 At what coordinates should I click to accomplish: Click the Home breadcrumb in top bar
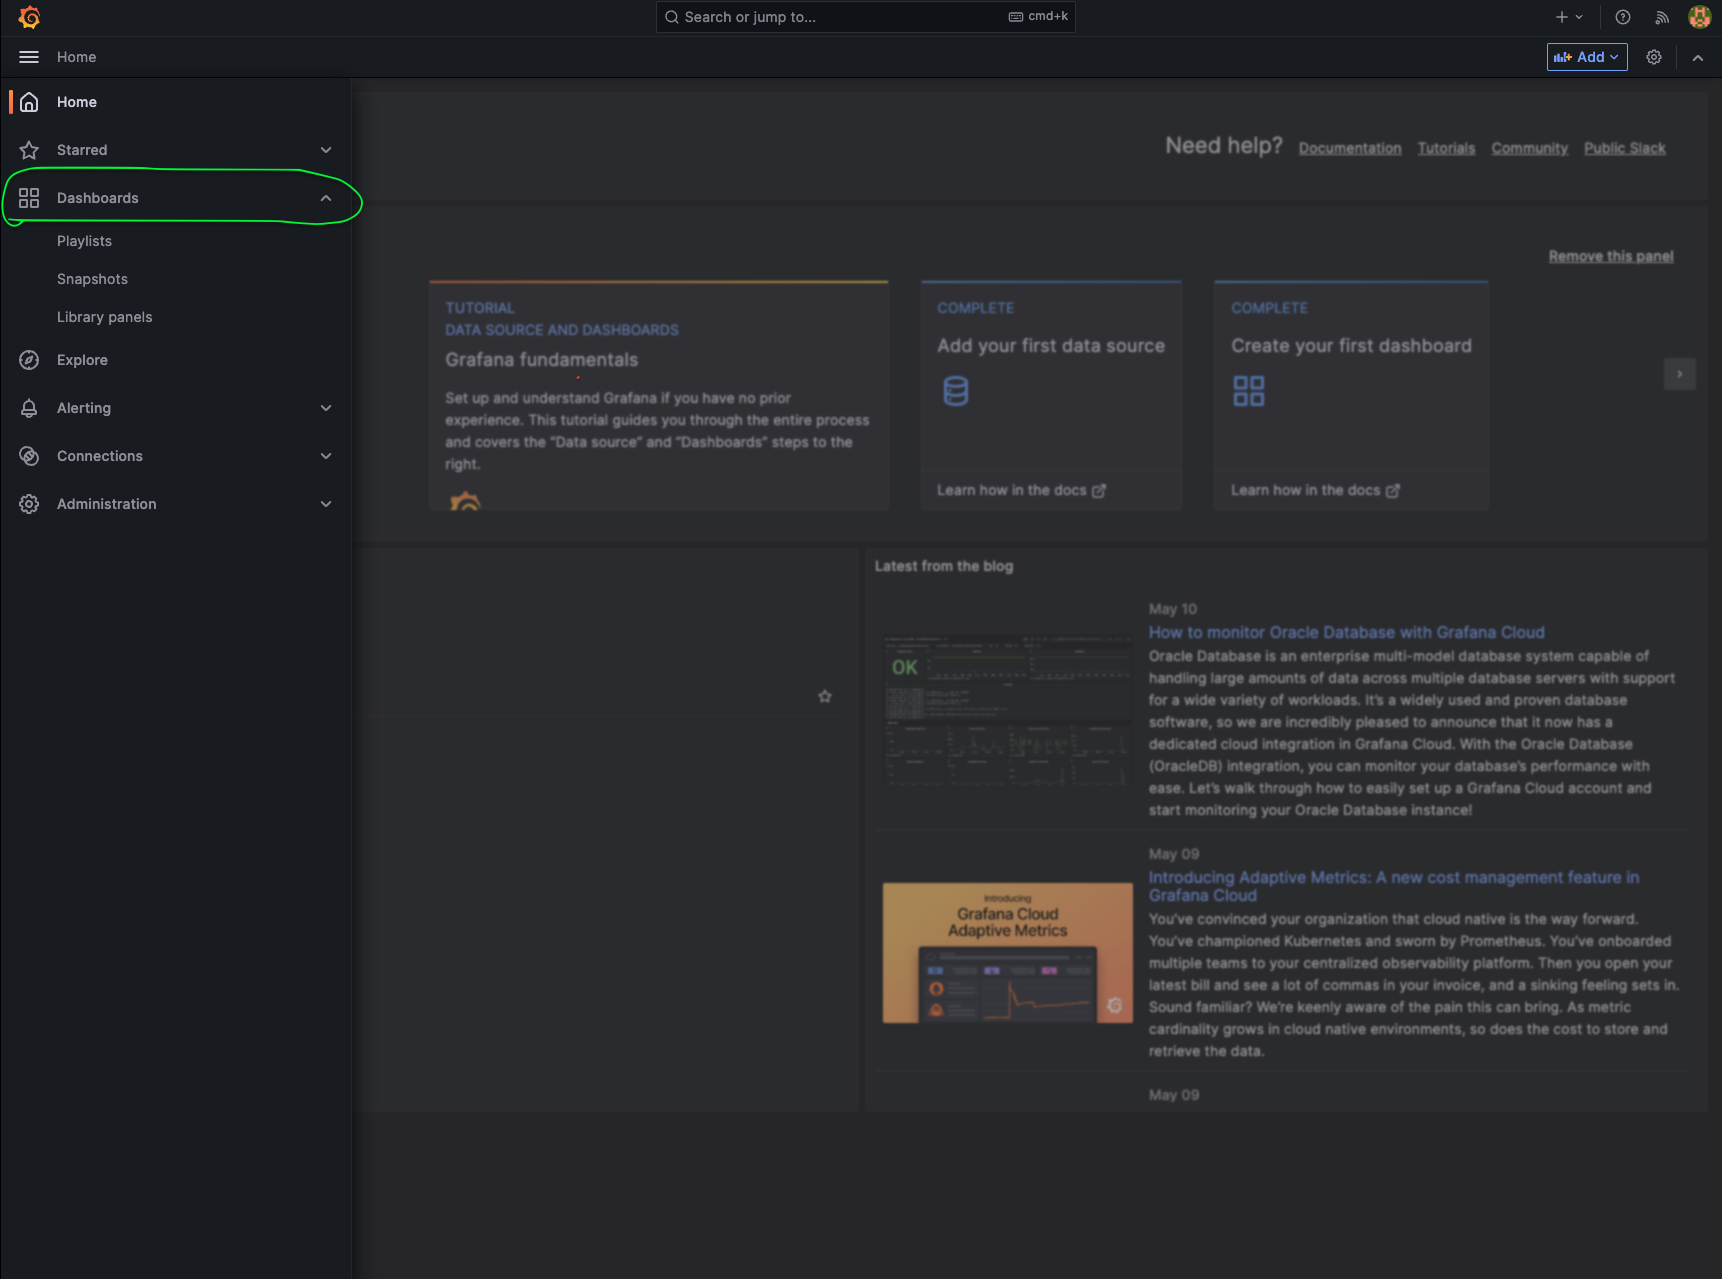pos(77,57)
